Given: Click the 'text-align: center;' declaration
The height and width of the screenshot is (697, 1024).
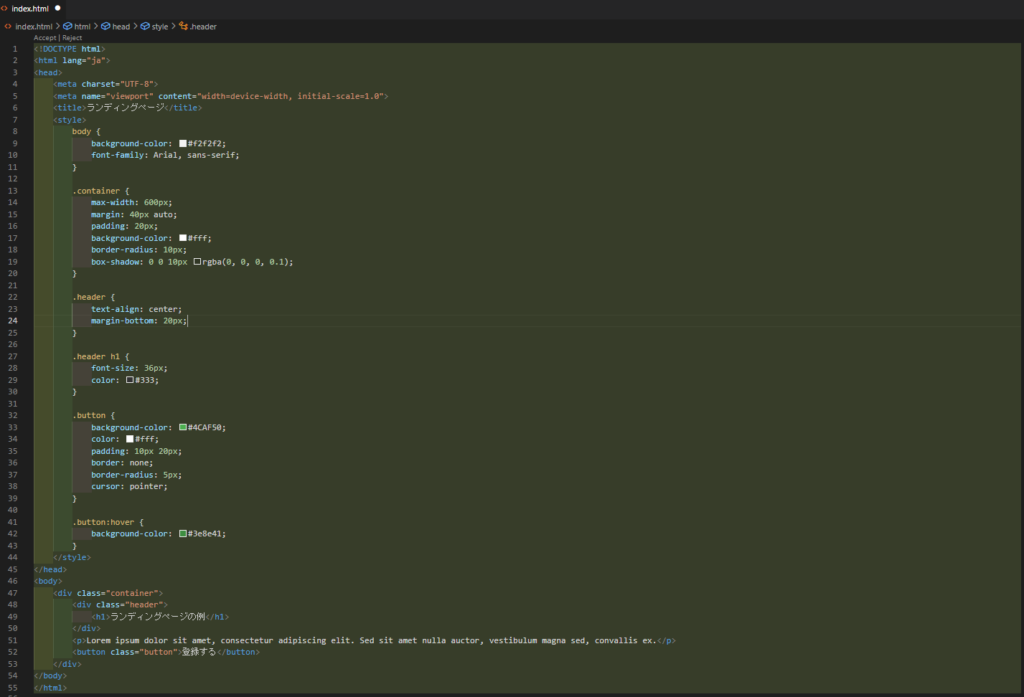Looking at the screenshot, I should (x=136, y=309).
